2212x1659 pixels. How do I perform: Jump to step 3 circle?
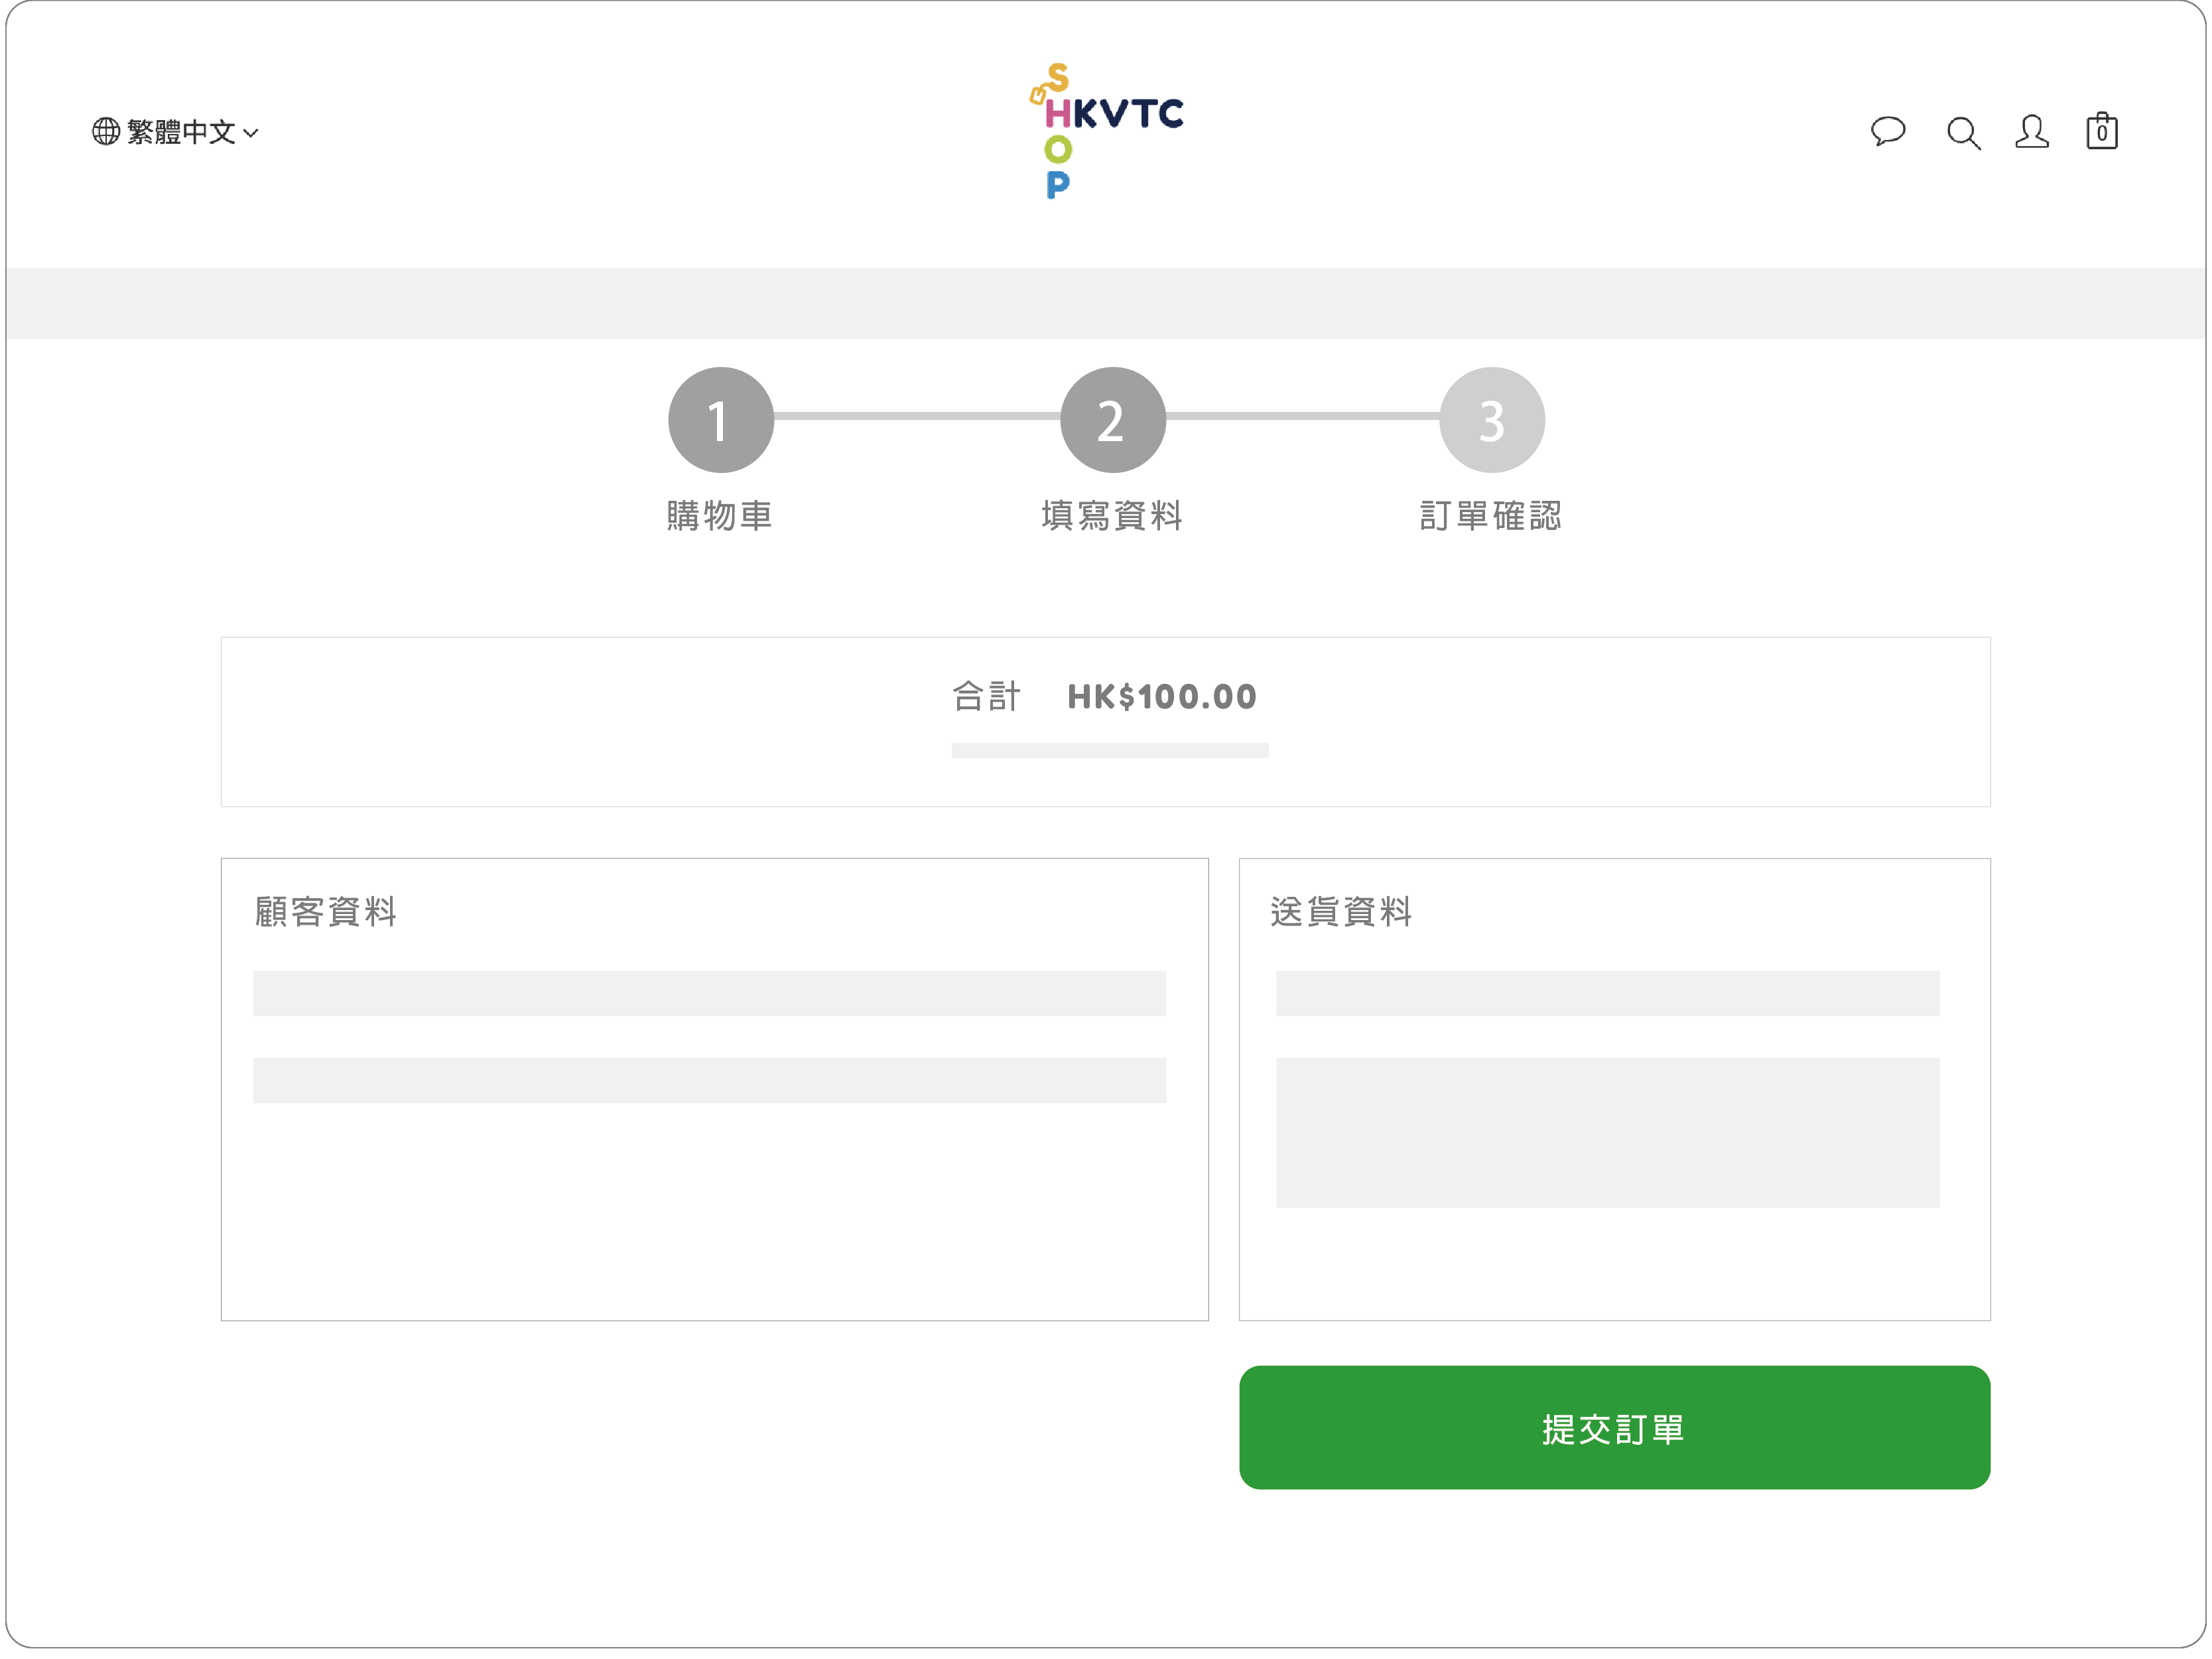tap(1491, 420)
